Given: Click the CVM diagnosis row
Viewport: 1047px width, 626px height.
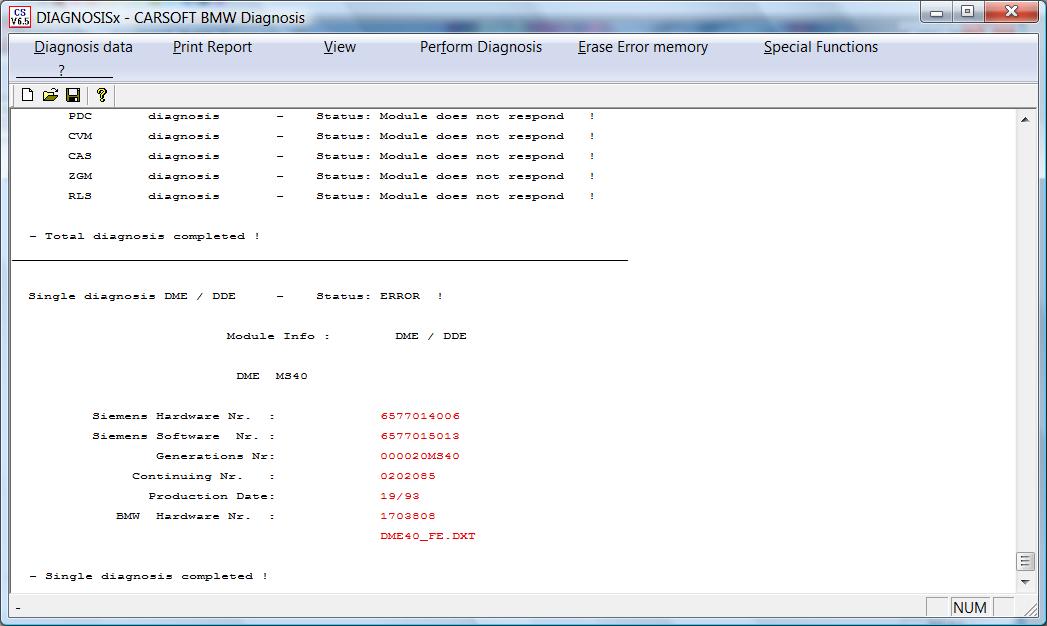Looking at the screenshot, I should (x=331, y=136).
